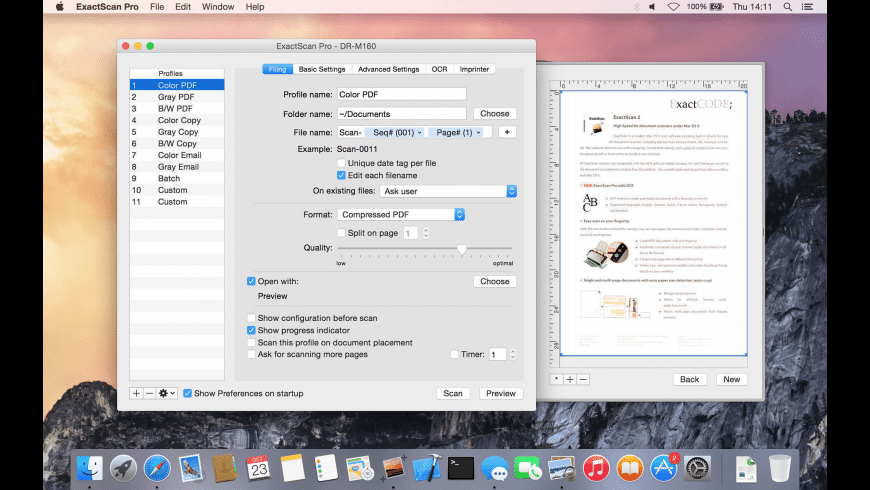Open the File menu
The image size is (870, 490).
pyautogui.click(x=157, y=7)
